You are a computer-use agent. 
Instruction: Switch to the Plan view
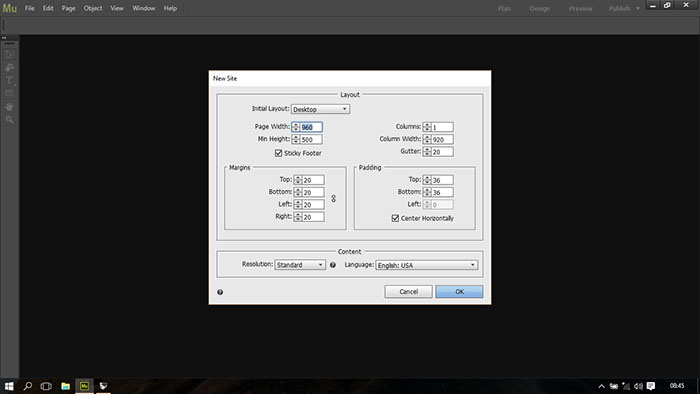504,8
